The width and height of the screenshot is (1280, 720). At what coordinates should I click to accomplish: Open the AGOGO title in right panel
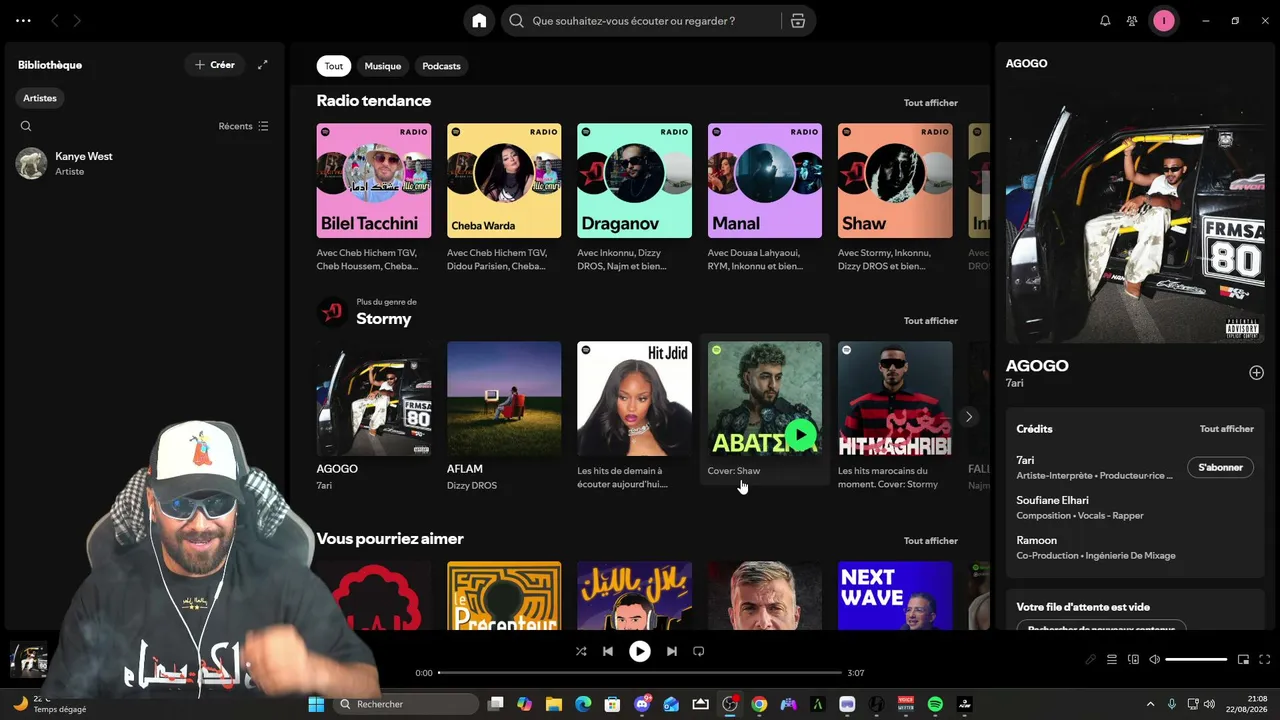click(1037, 366)
